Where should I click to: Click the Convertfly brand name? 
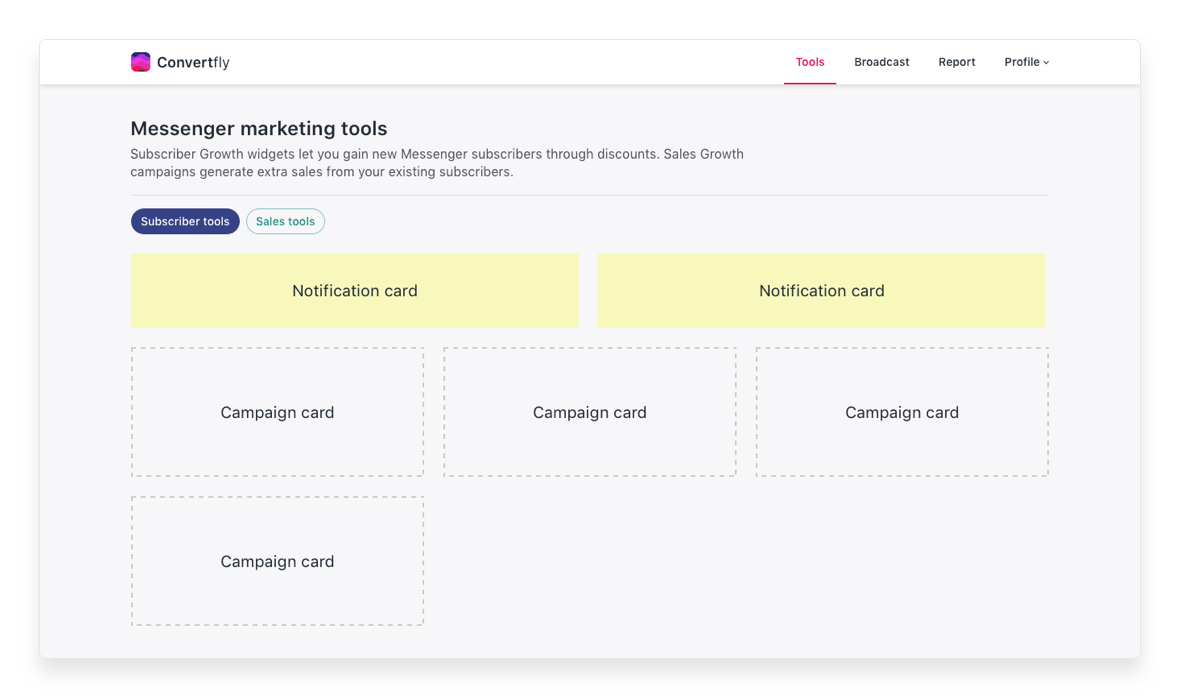coord(193,62)
